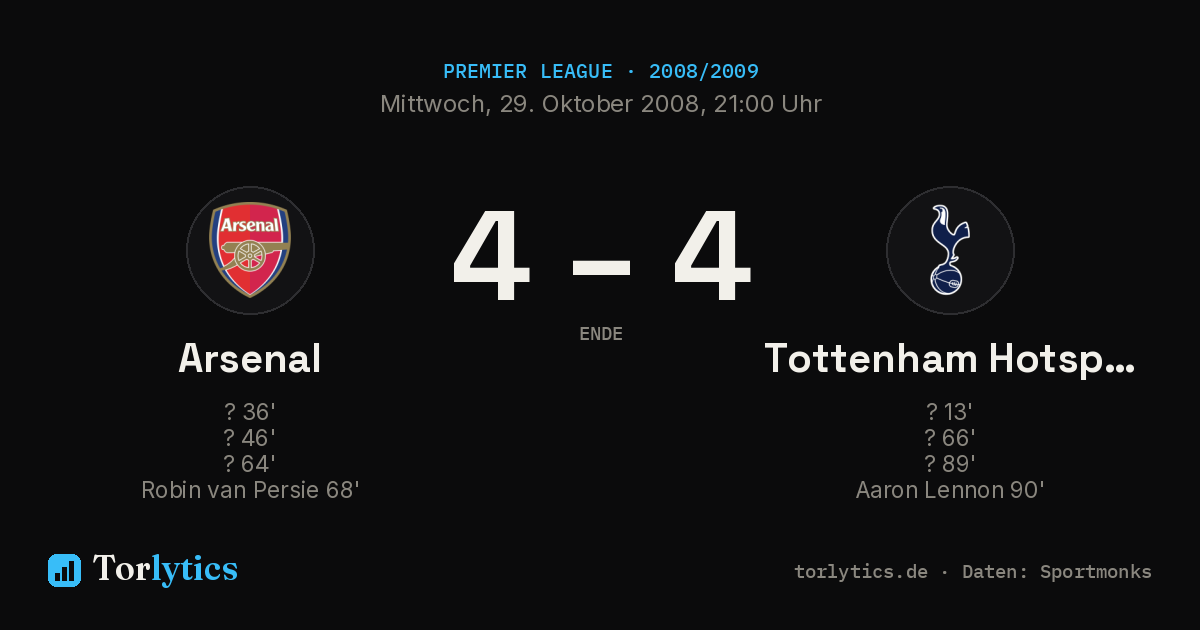This screenshot has width=1200, height=630.
Task: Click the Tottenham Hotspur crest
Action: coord(950,250)
